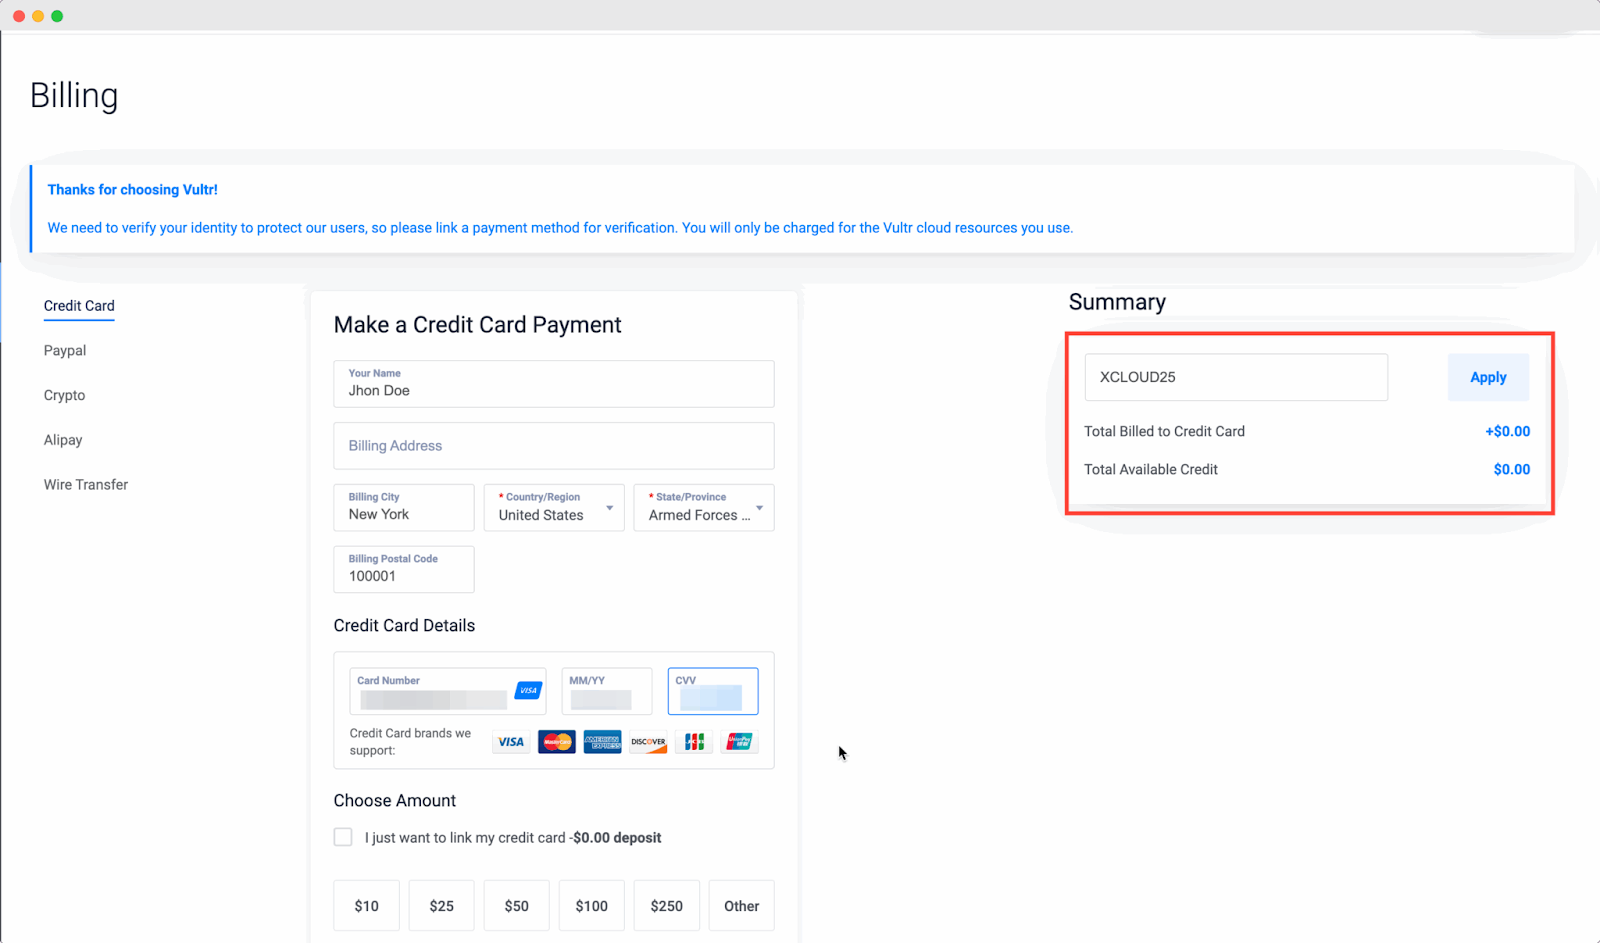Image resolution: width=1600 pixels, height=943 pixels.
Task: Click the CVV entry field
Action: [712, 690]
